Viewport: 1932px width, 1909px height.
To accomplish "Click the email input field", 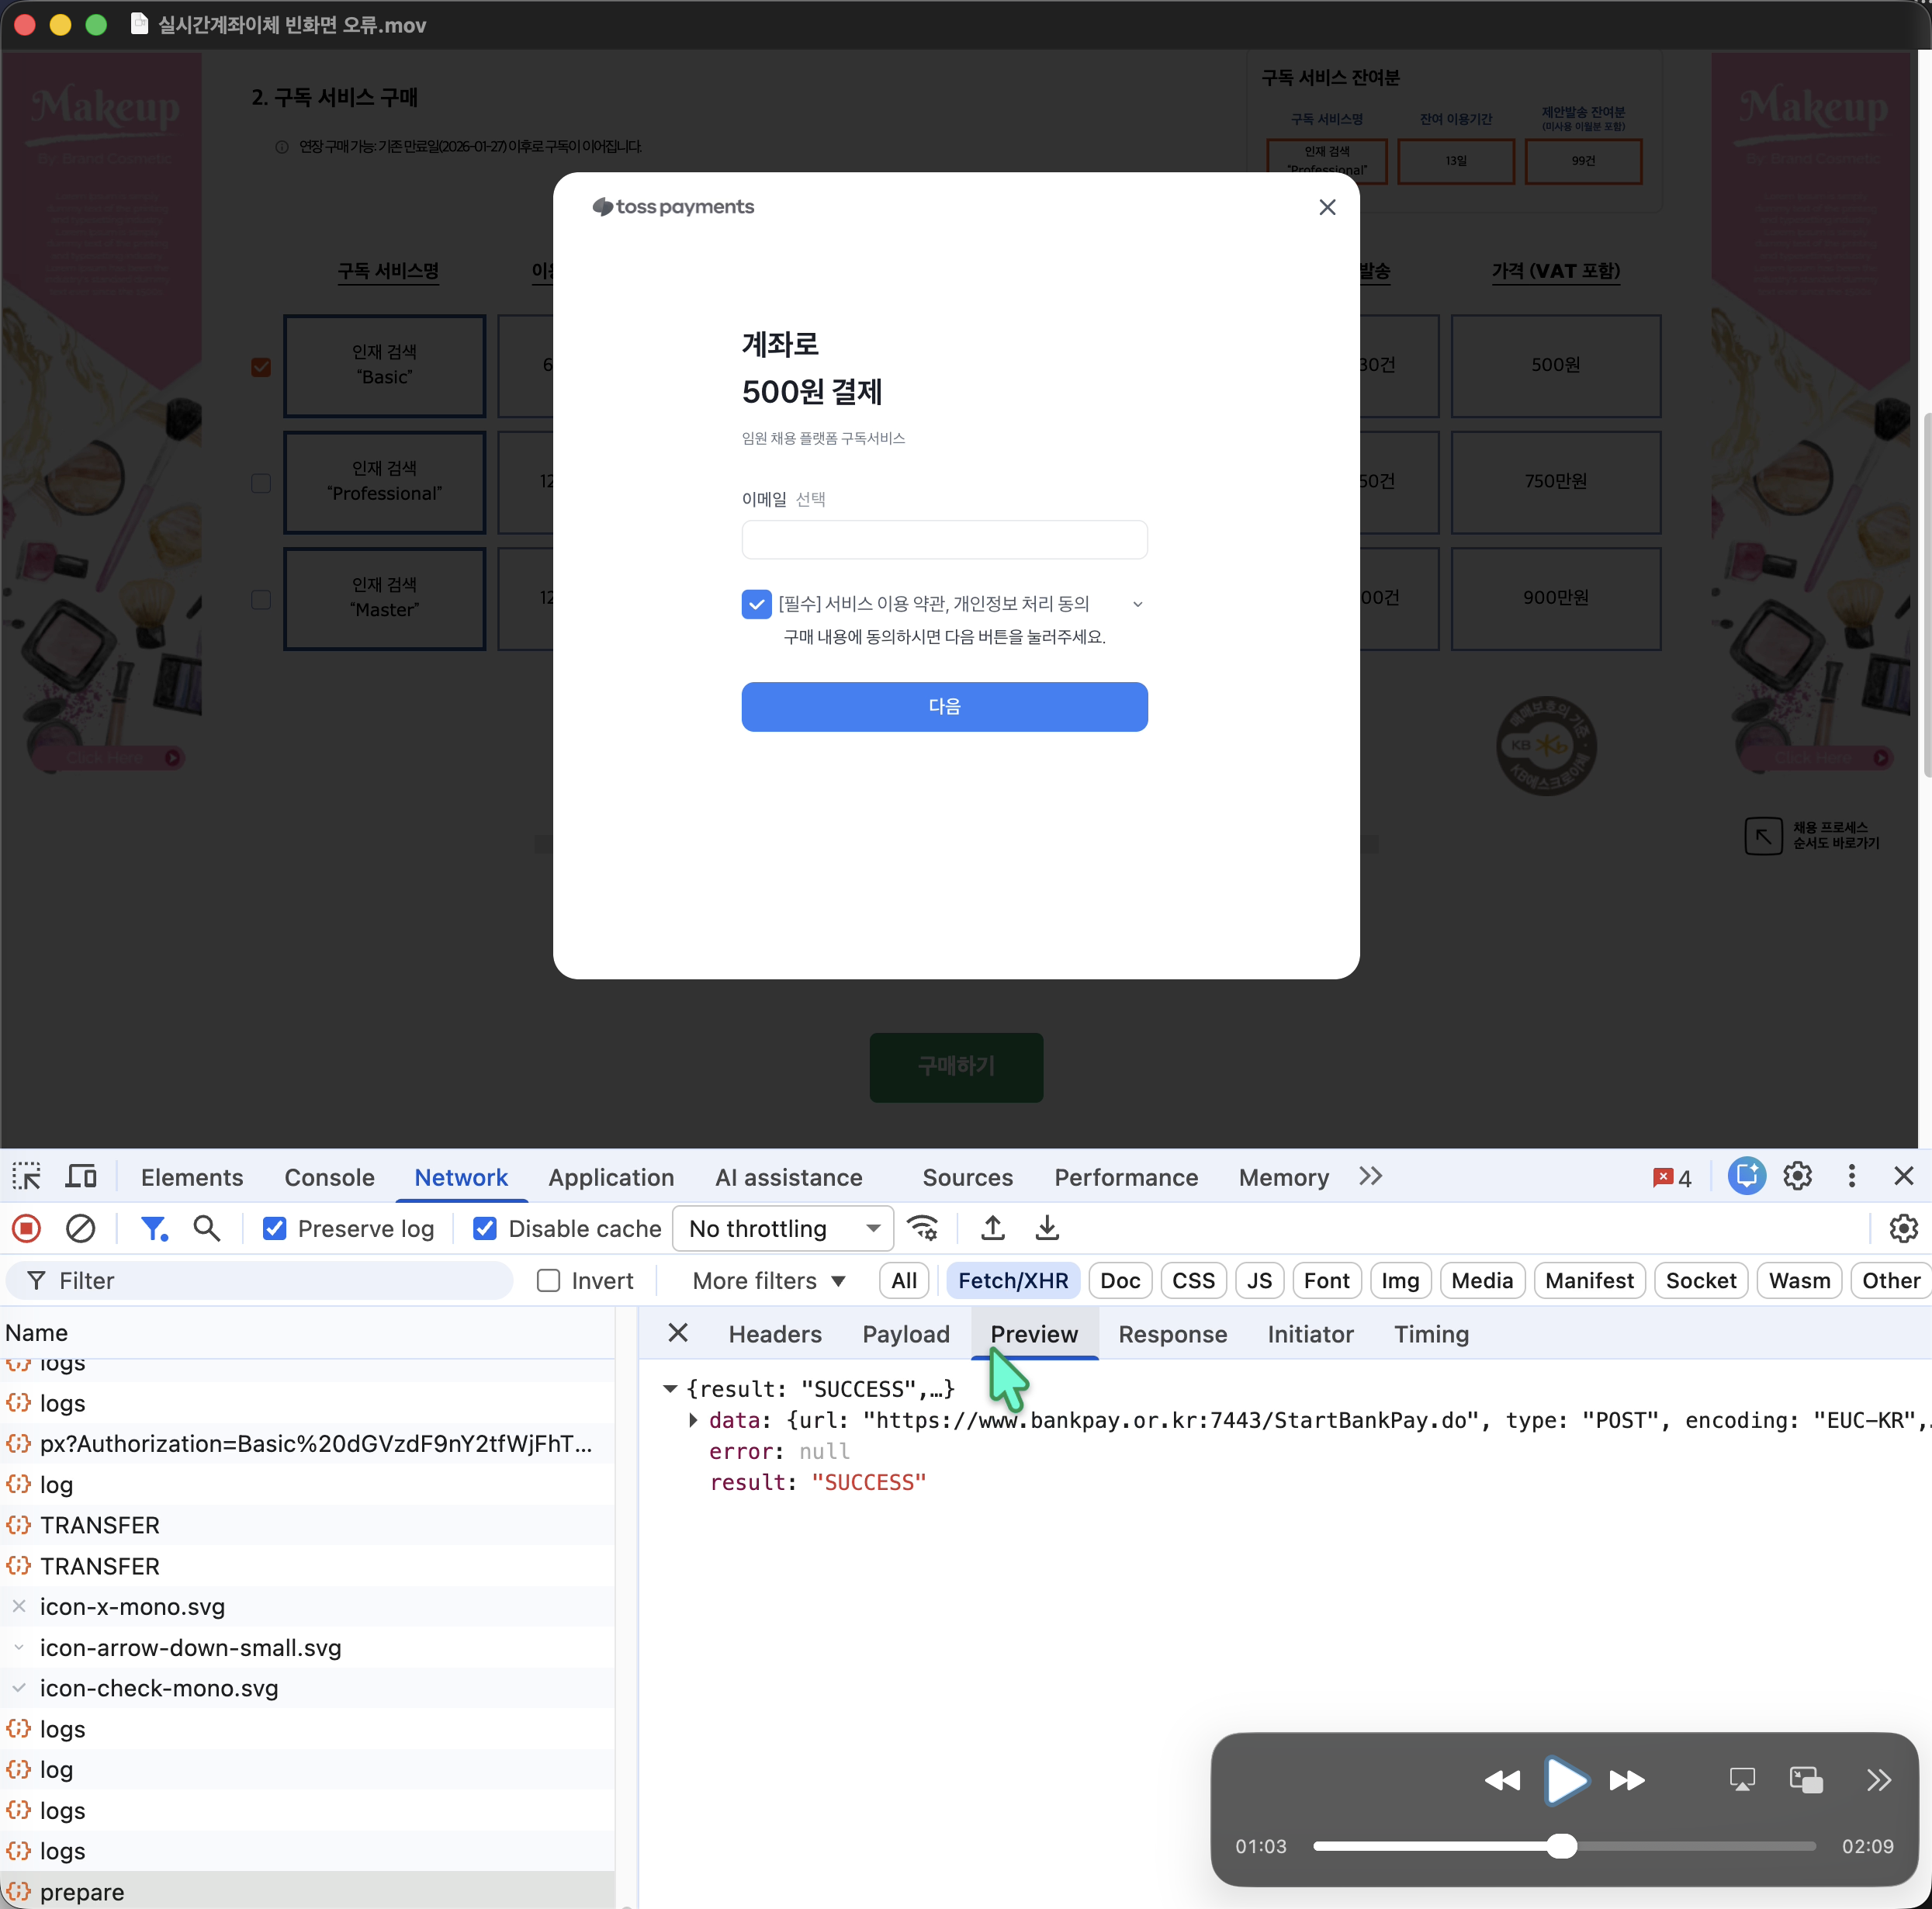I will click(944, 540).
